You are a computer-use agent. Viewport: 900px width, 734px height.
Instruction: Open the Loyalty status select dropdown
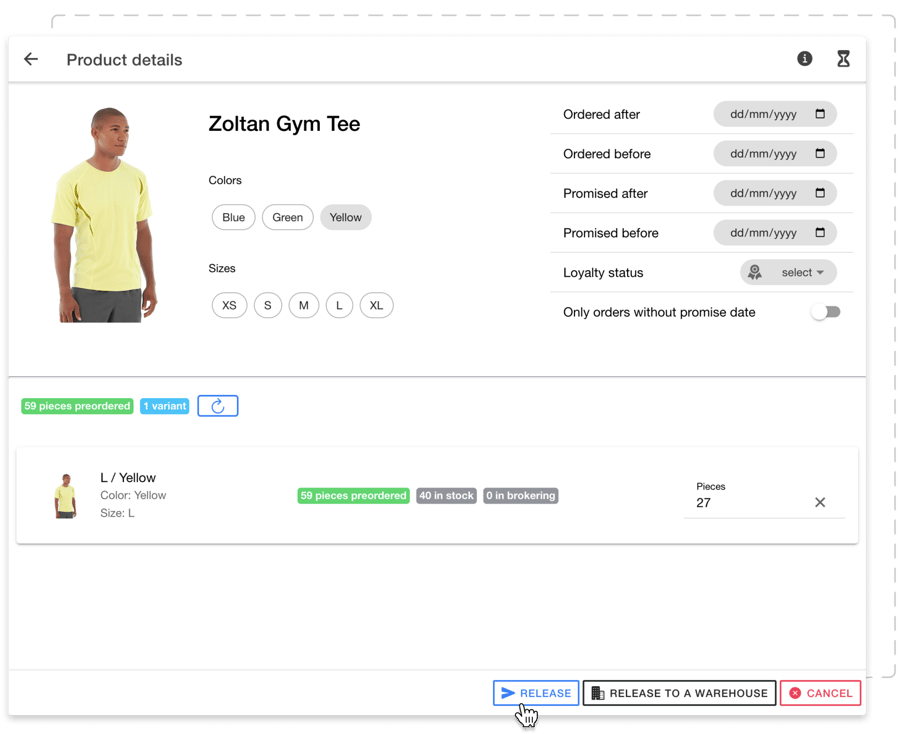(788, 272)
